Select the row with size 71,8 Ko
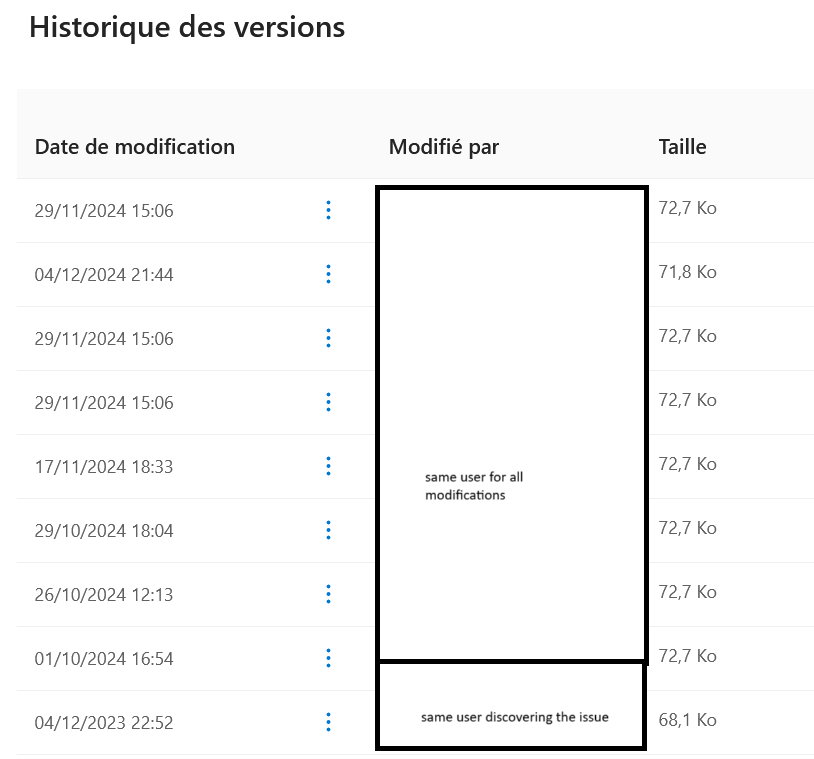 pos(415,275)
